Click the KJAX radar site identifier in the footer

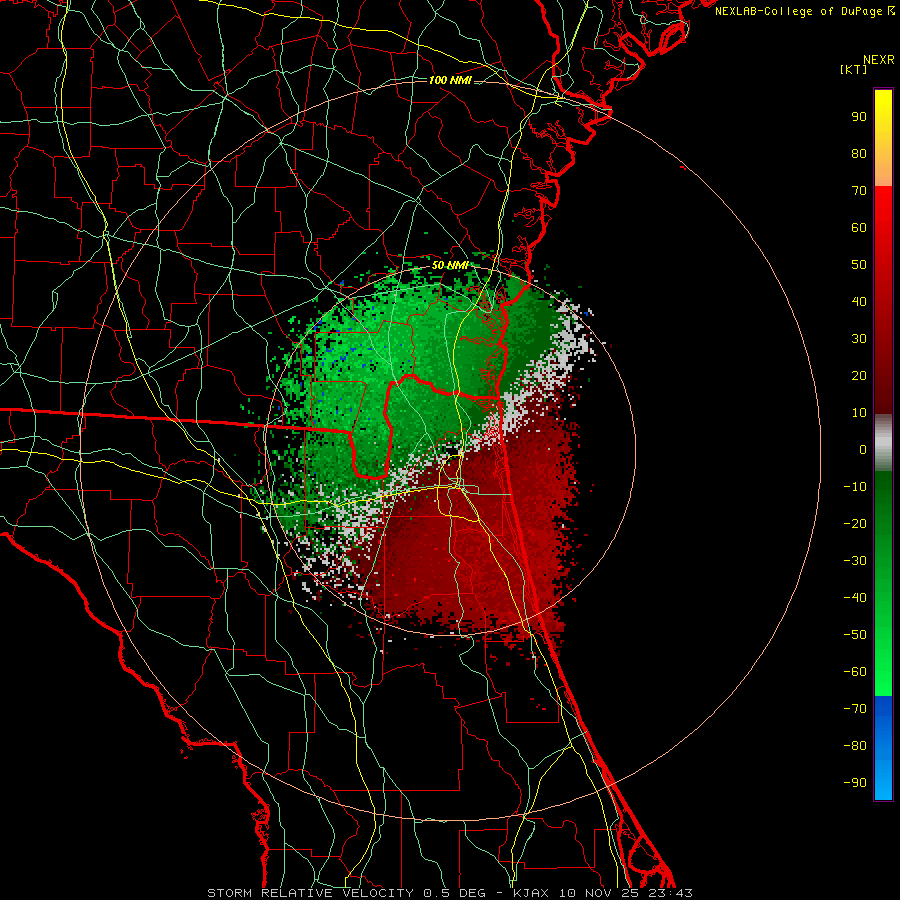click(x=531, y=893)
